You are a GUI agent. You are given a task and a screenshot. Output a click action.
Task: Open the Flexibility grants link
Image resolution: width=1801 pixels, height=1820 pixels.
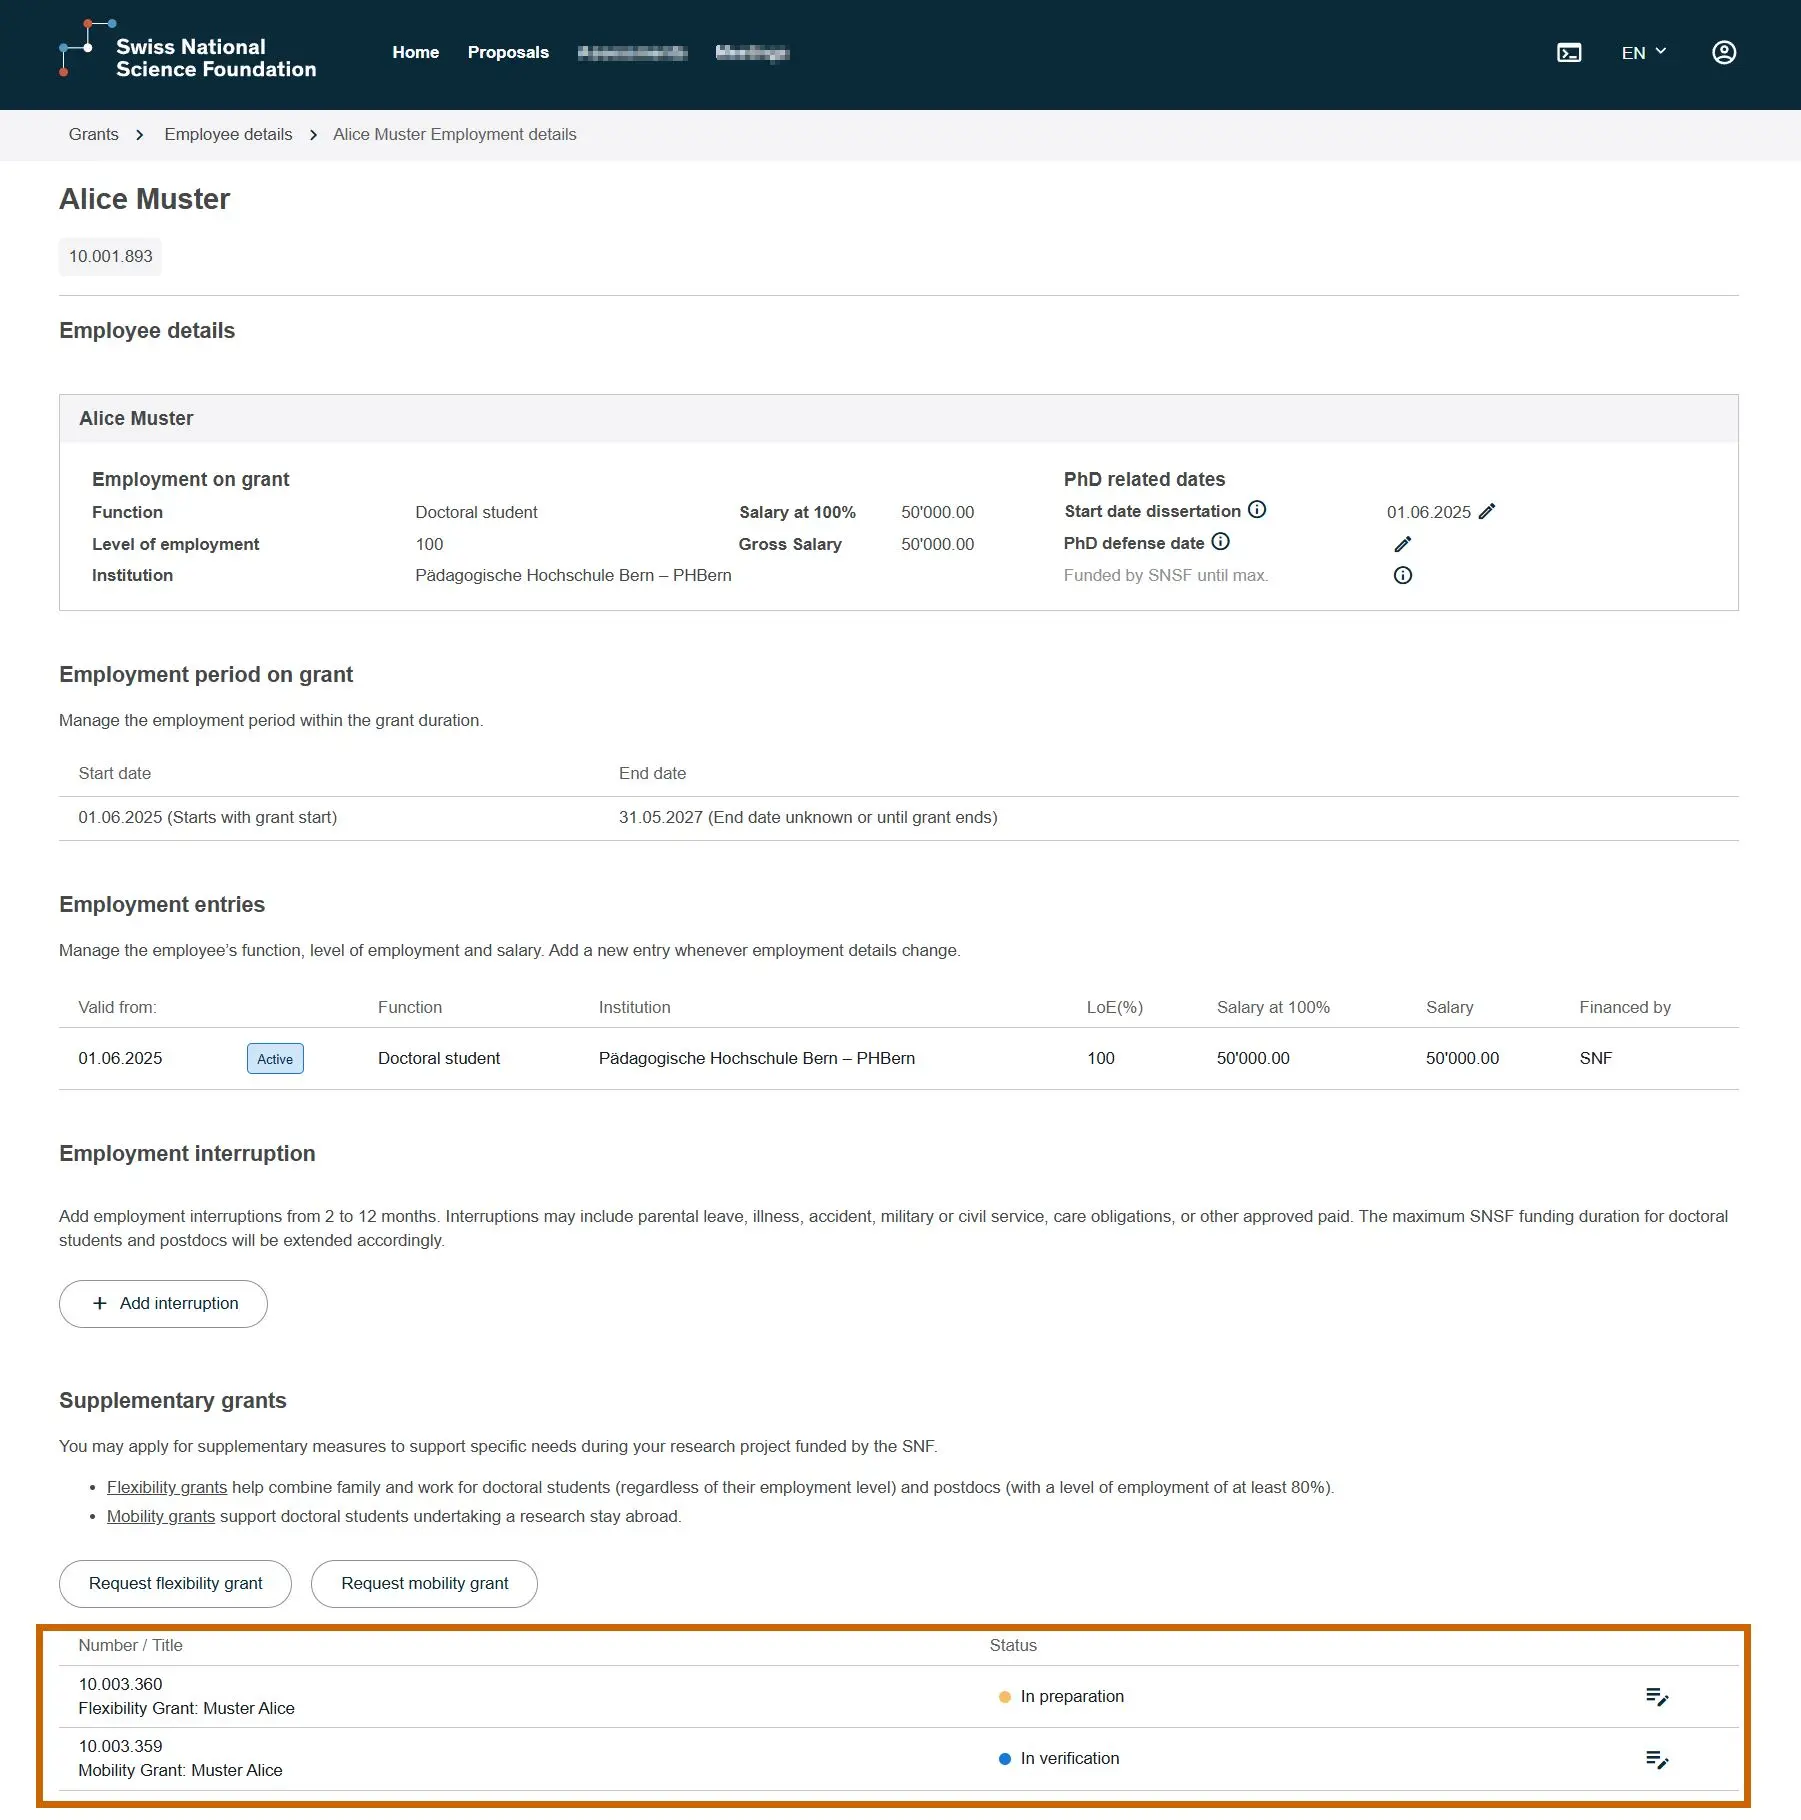point(167,1487)
